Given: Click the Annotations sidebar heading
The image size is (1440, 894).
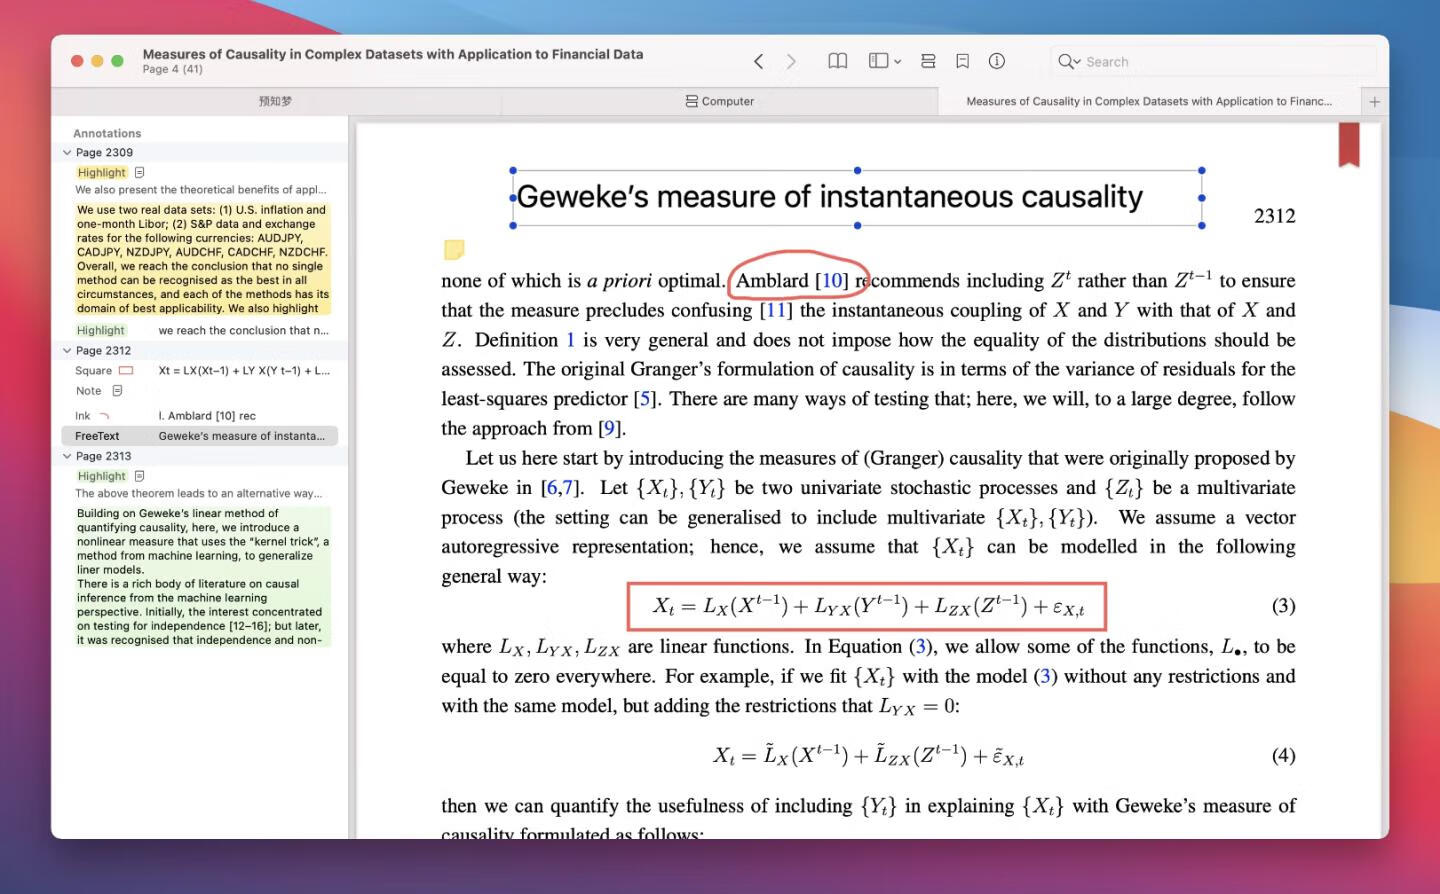Looking at the screenshot, I should point(107,133).
